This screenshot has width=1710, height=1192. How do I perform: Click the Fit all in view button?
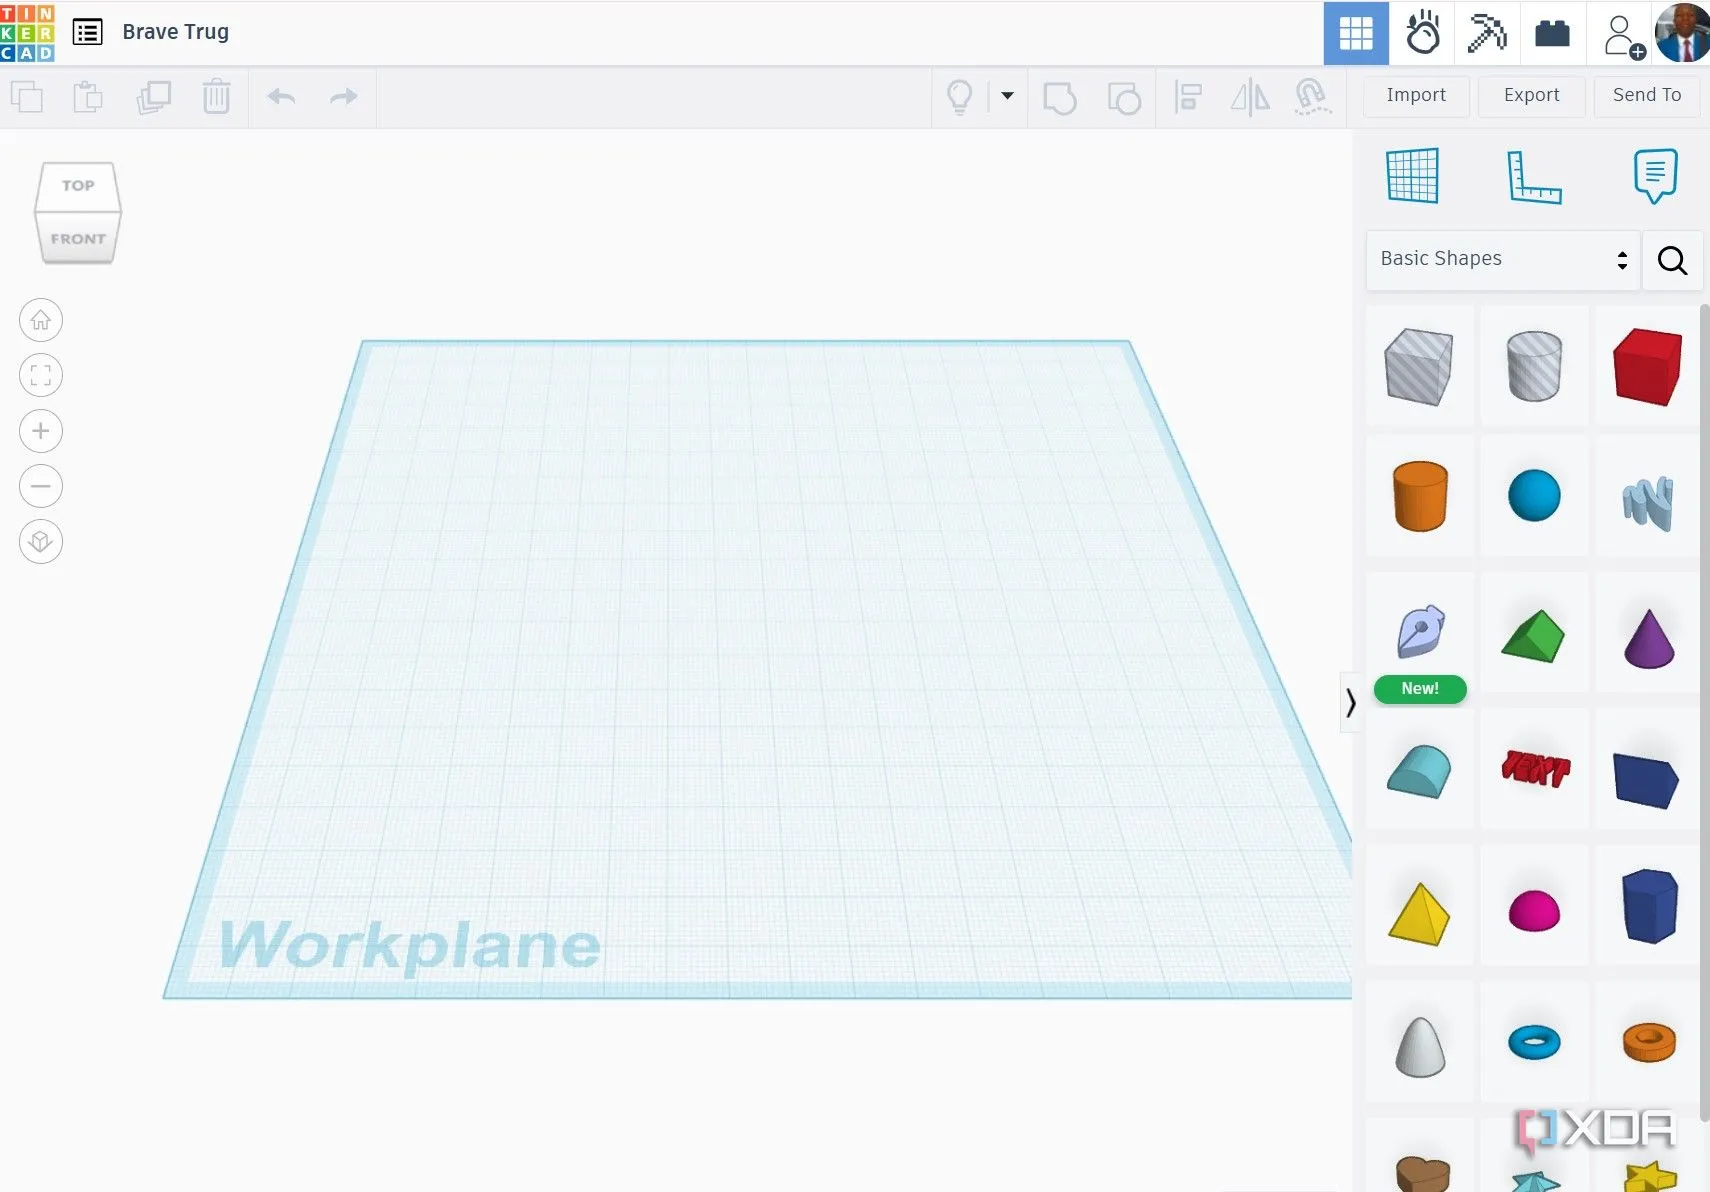41,376
